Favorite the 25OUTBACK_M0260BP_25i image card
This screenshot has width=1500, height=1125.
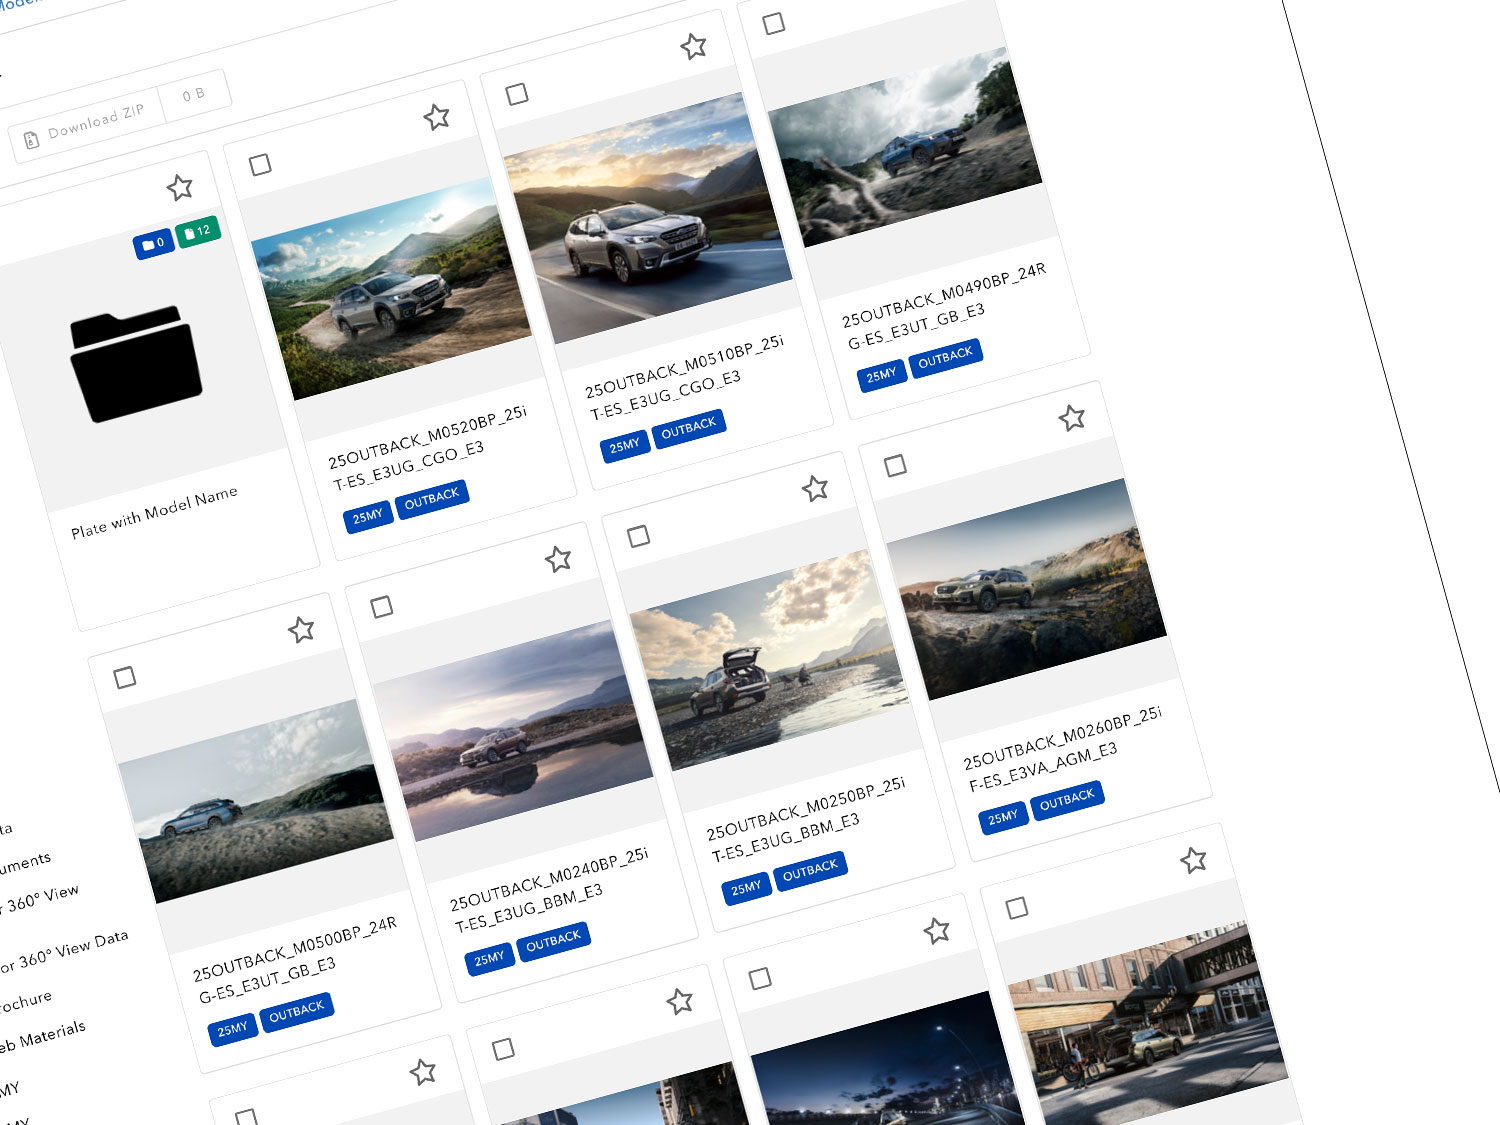click(1072, 418)
